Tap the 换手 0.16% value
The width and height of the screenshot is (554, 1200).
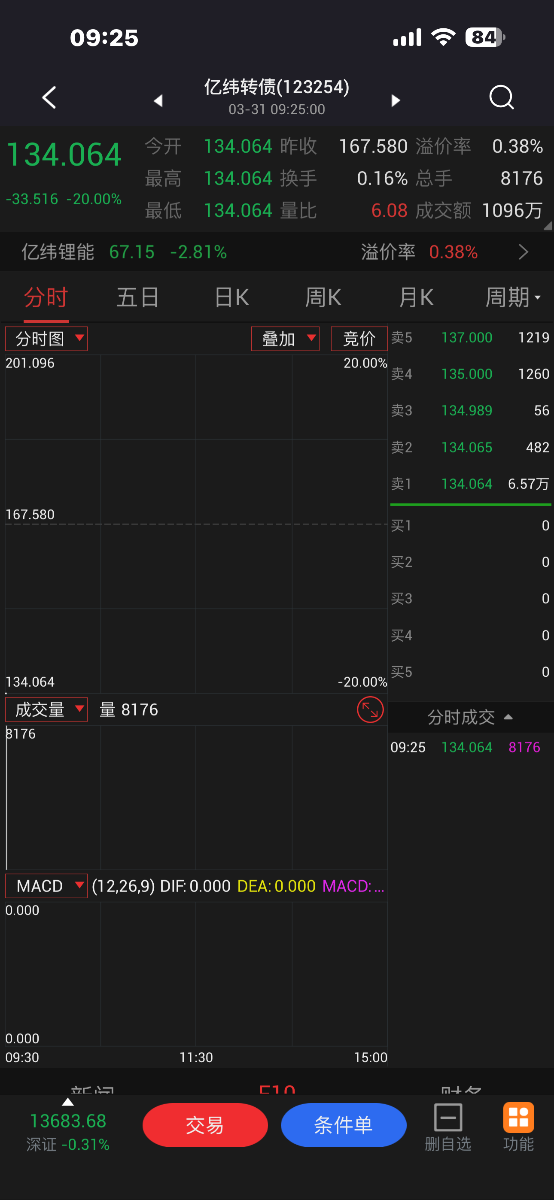[x=382, y=178]
